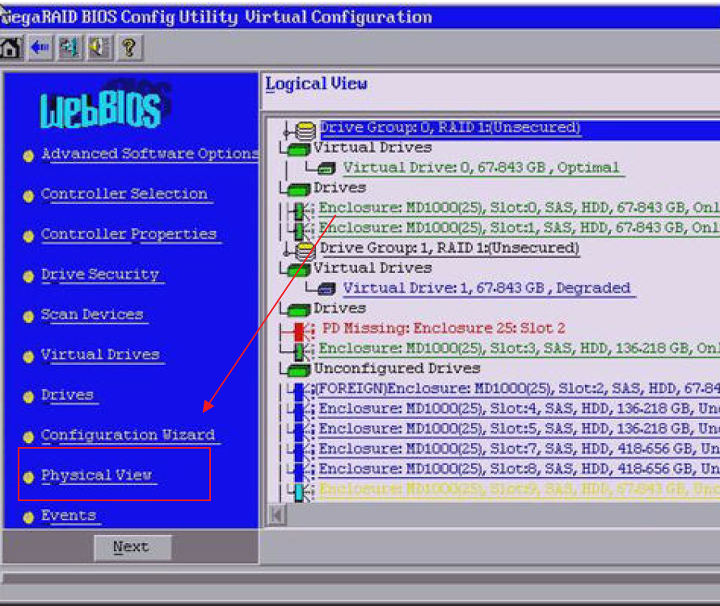Screen dimensions: 720x606
Task: Select Enclosure MD1000(25) Slot:0 drive entry
Action: pos(519,208)
